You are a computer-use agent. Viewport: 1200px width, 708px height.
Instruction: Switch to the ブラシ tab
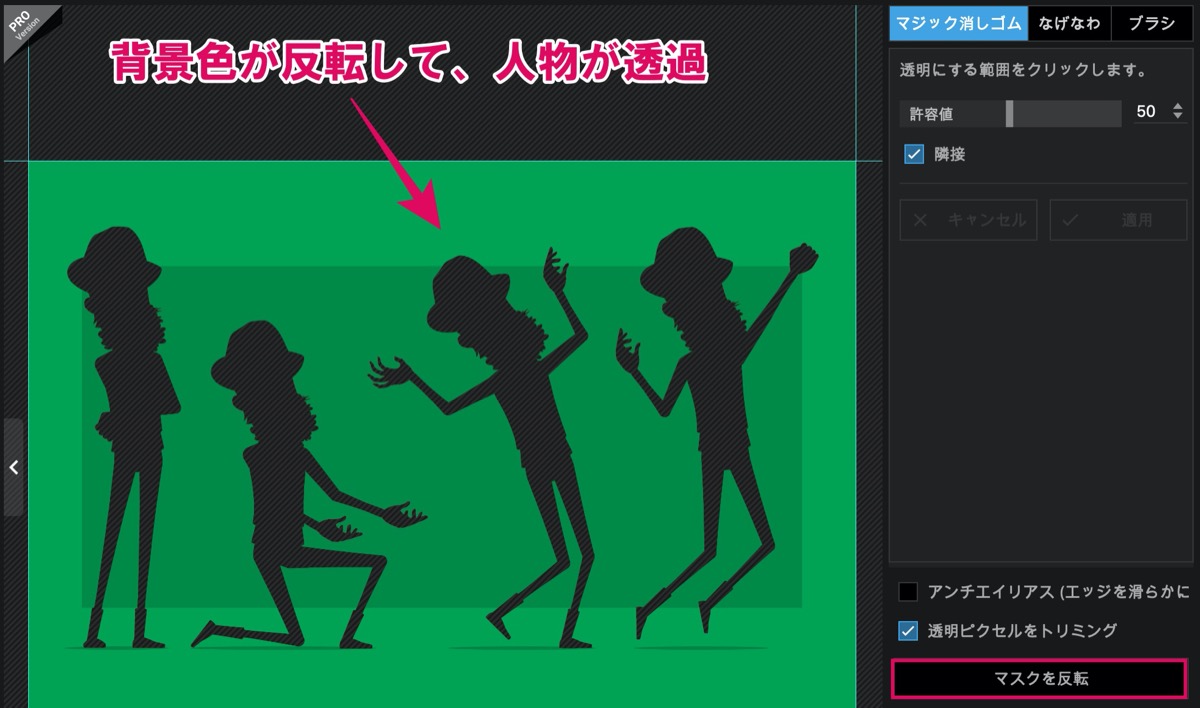[x=1151, y=24]
